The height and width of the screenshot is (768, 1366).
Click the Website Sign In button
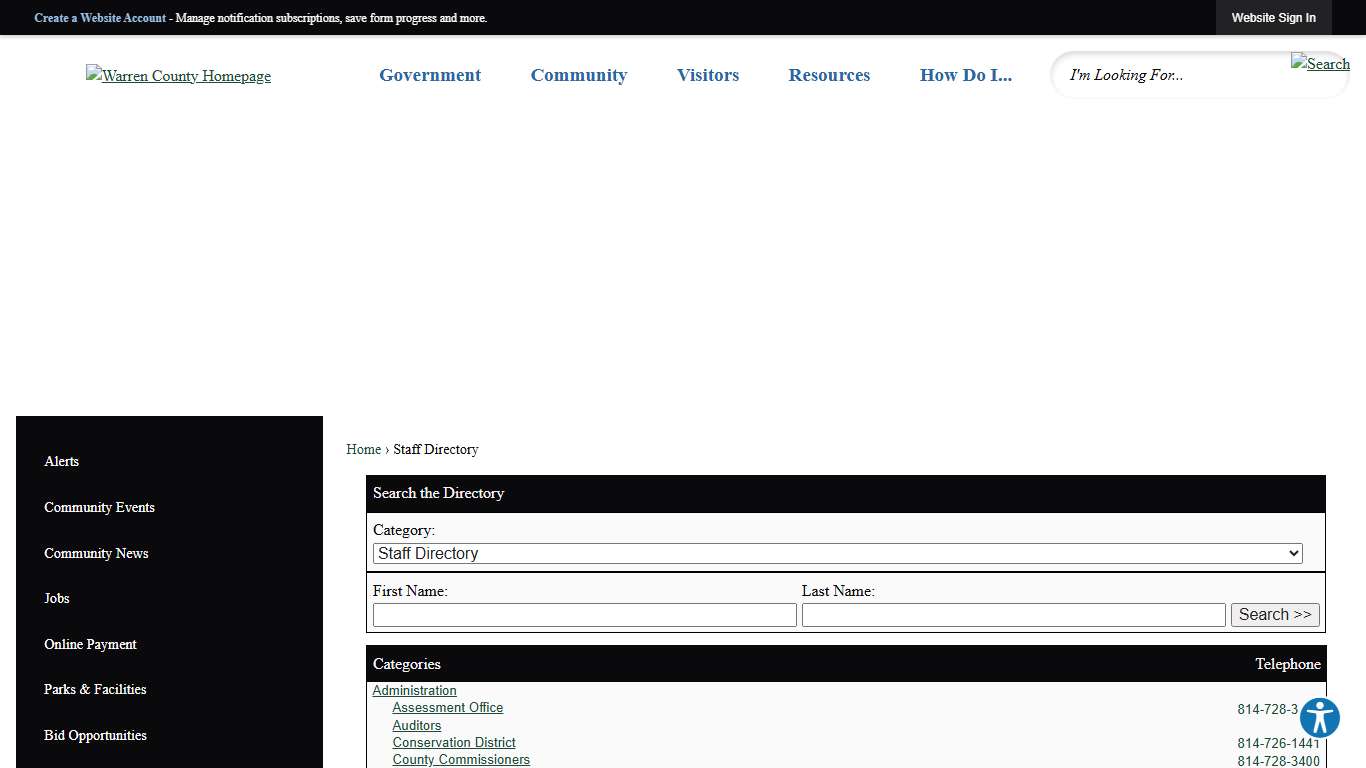pyautogui.click(x=1273, y=17)
